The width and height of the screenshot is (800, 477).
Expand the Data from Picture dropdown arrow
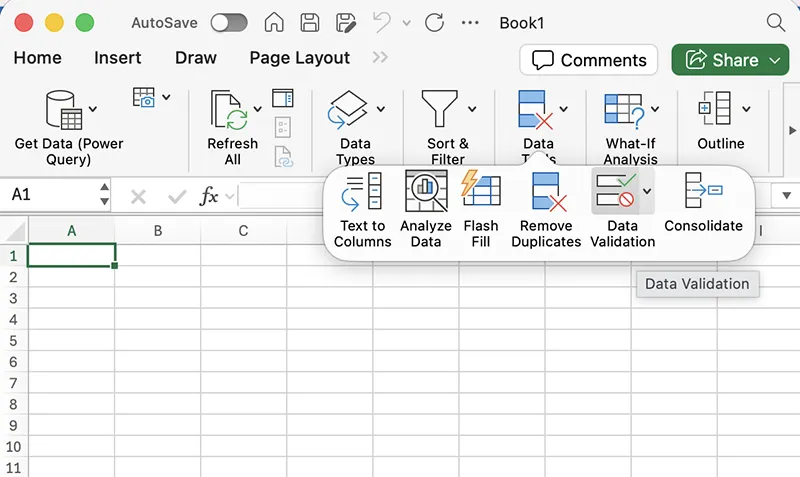(x=166, y=96)
